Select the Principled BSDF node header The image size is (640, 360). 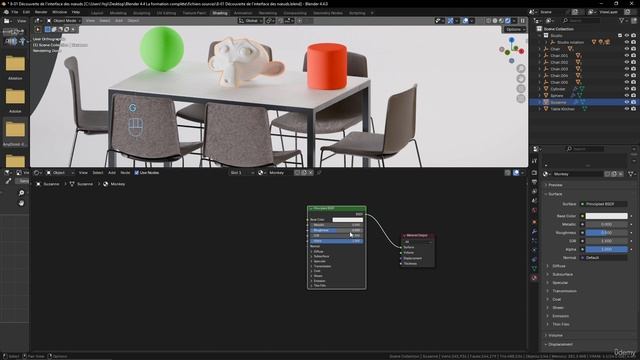point(337,209)
